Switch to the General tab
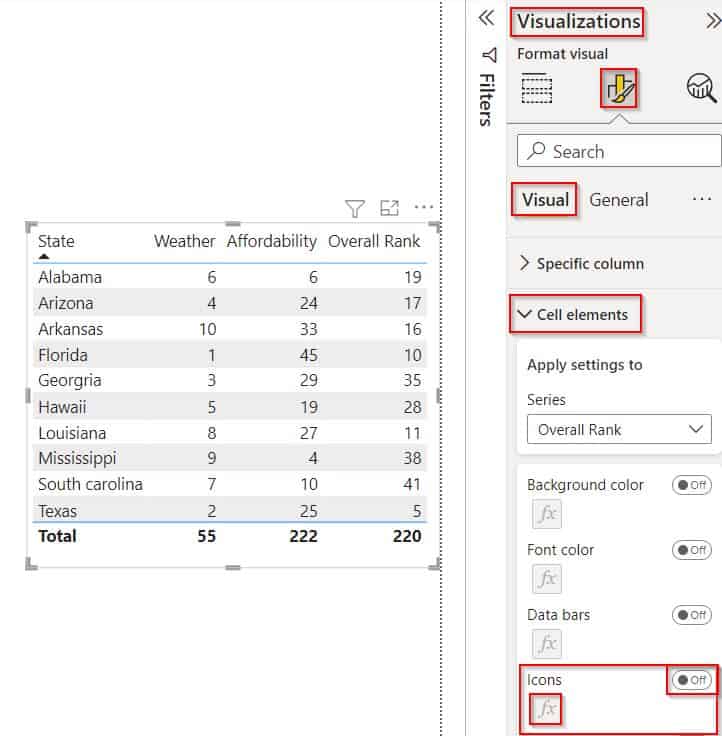 pos(619,199)
